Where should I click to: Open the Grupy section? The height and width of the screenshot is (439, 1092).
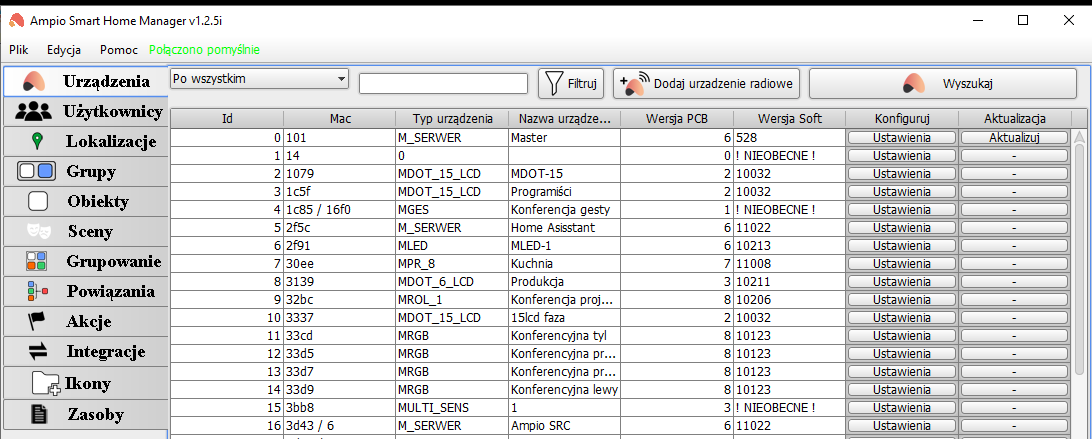point(86,171)
